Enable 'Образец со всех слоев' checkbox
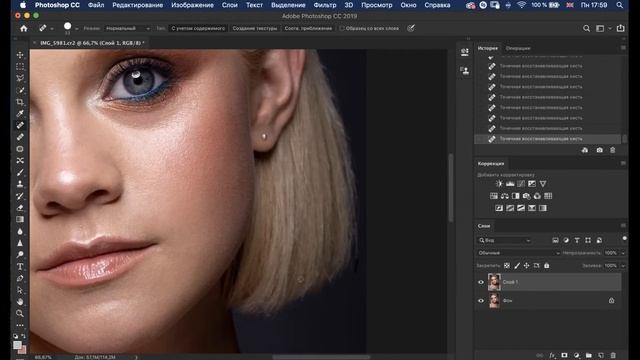 coord(342,29)
